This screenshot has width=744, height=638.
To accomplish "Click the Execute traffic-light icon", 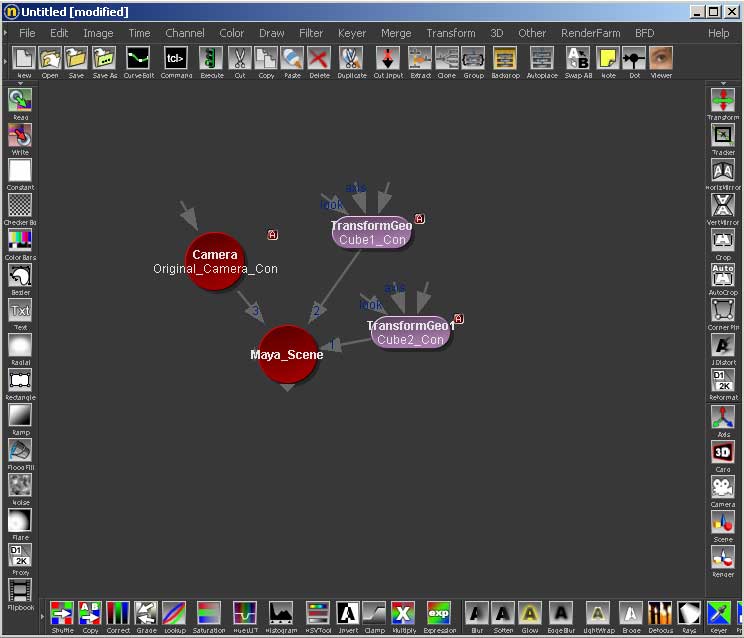I will (211, 59).
